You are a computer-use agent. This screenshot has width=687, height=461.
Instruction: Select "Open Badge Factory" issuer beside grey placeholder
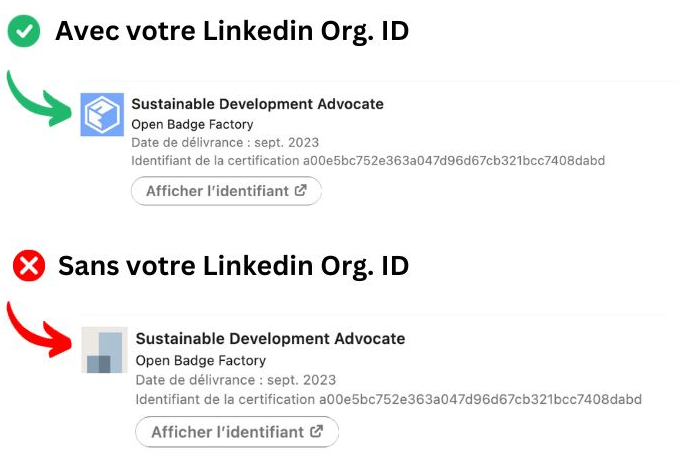click(x=200, y=360)
